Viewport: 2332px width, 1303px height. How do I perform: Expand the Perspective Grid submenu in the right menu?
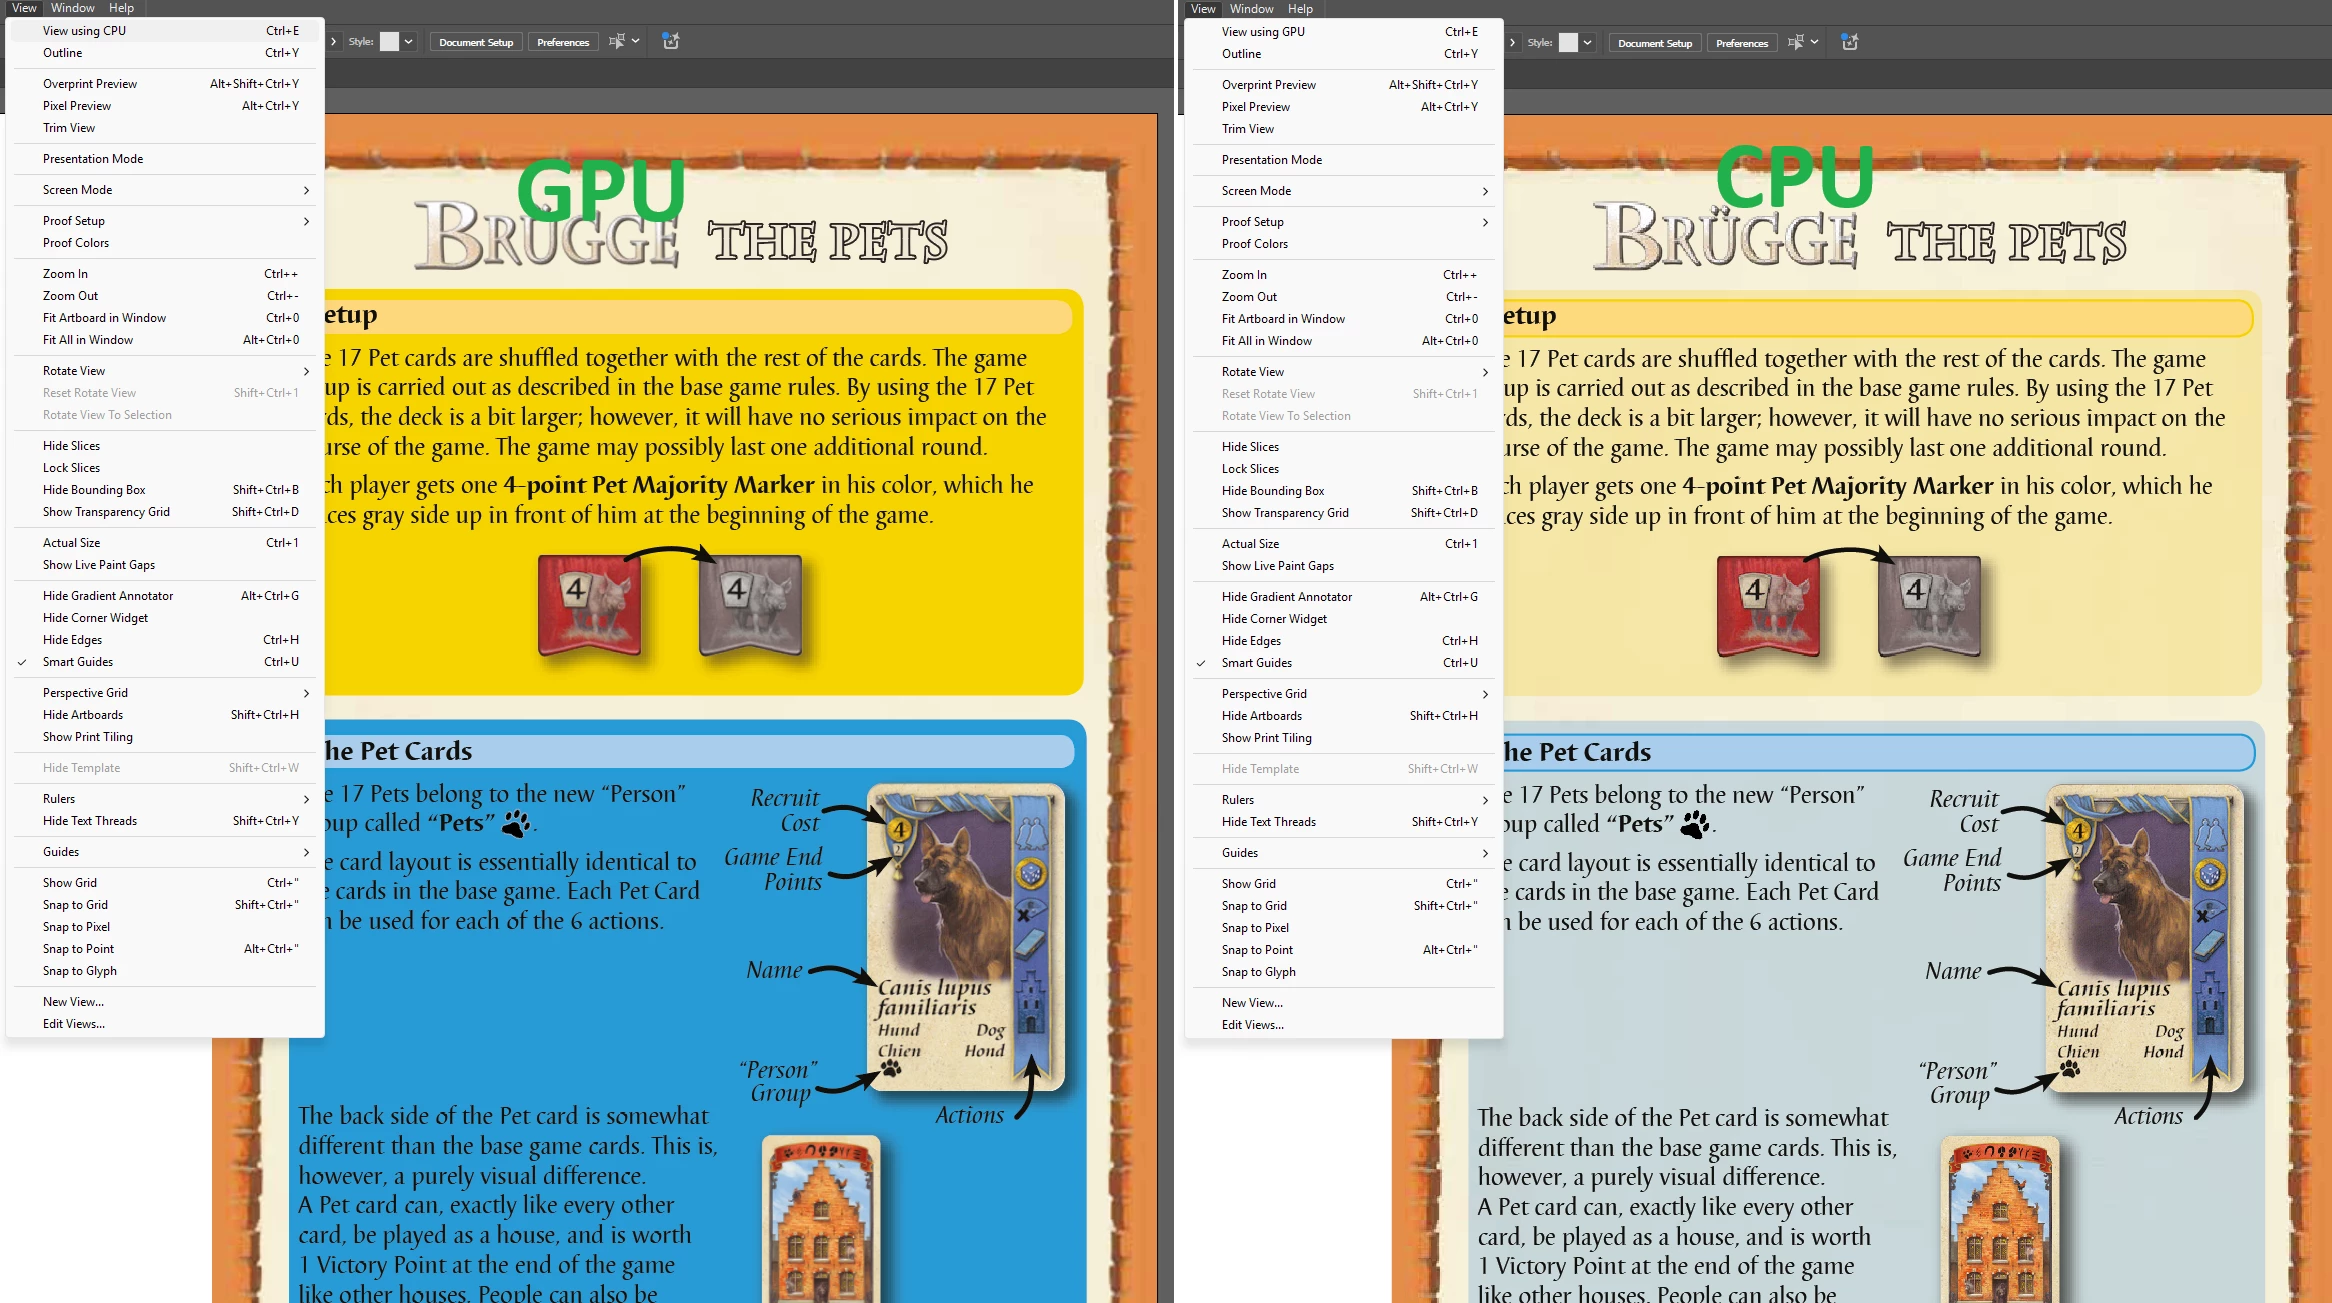1485,693
